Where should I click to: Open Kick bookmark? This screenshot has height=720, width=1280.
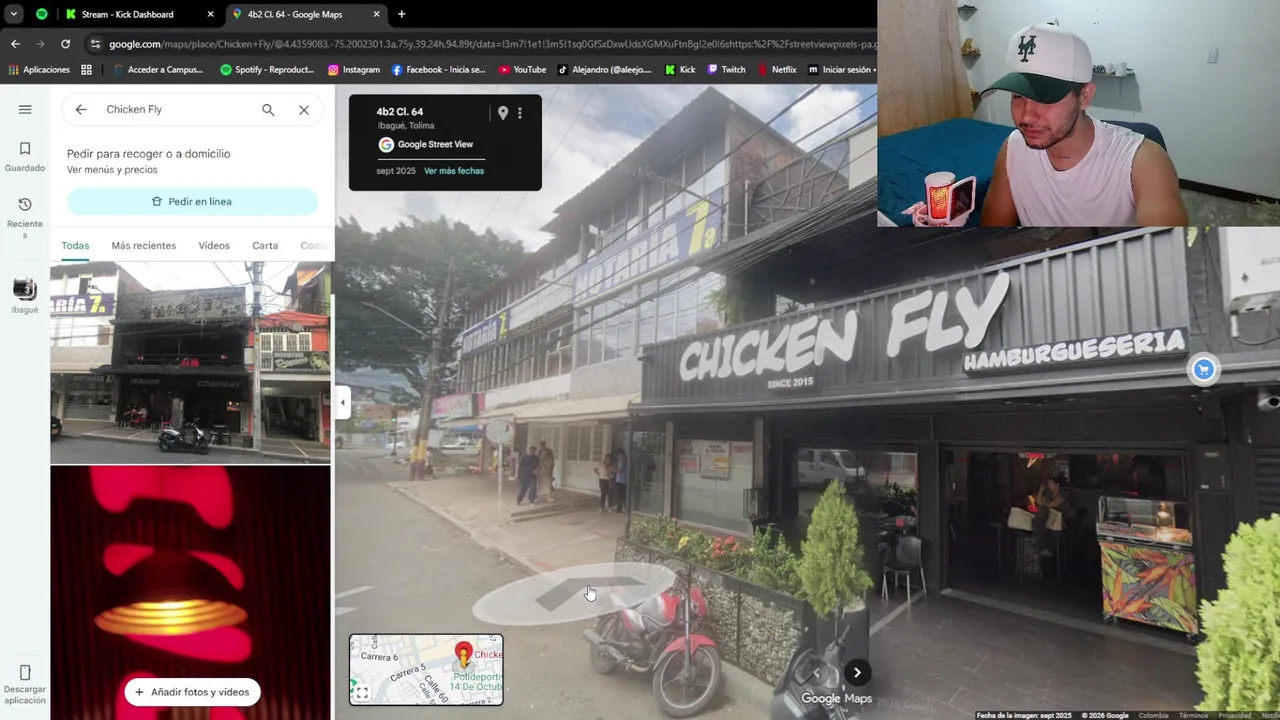click(x=679, y=70)
